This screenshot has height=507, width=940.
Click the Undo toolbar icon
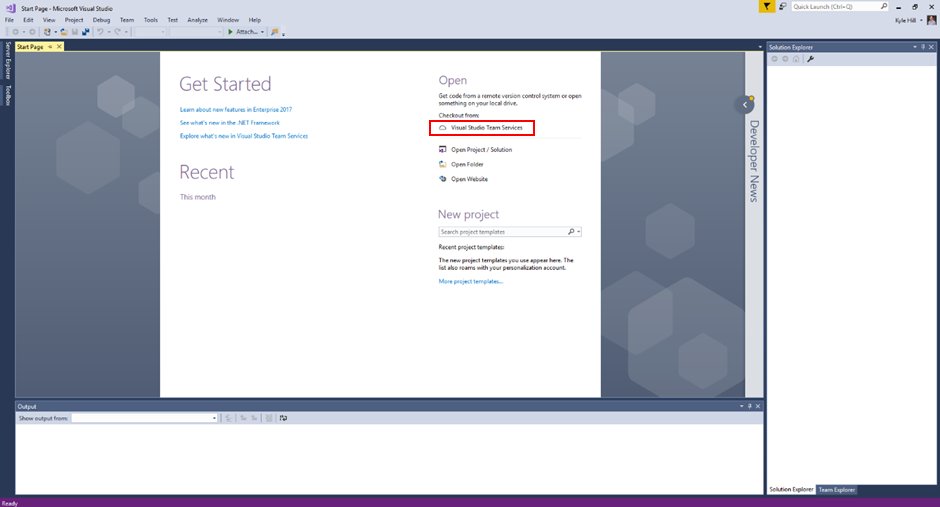point(100,32)
